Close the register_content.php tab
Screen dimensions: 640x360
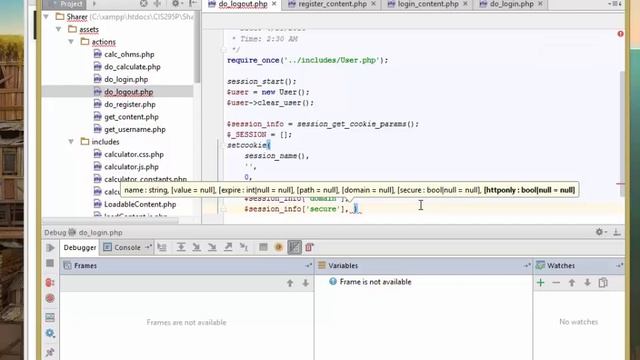373,4
